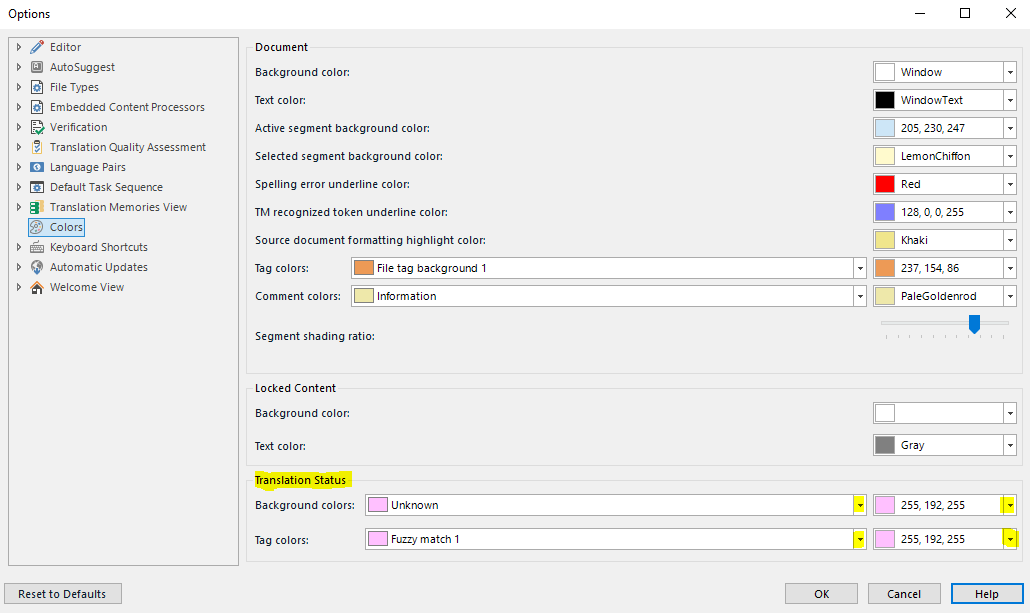
Task: Click the Translation Quality Assessment icon
Action: point(37,147)
